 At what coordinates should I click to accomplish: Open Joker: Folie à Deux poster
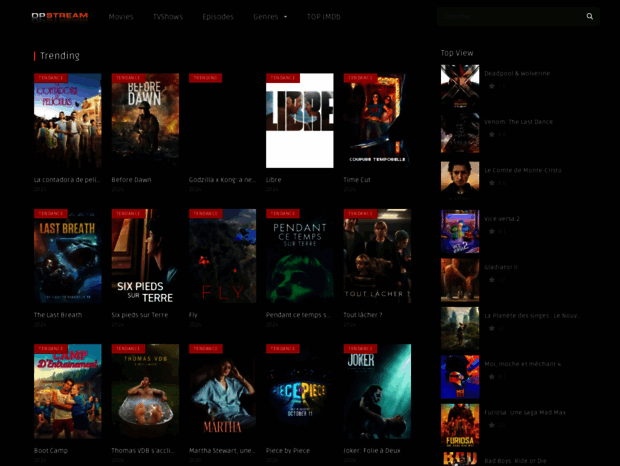377,391
